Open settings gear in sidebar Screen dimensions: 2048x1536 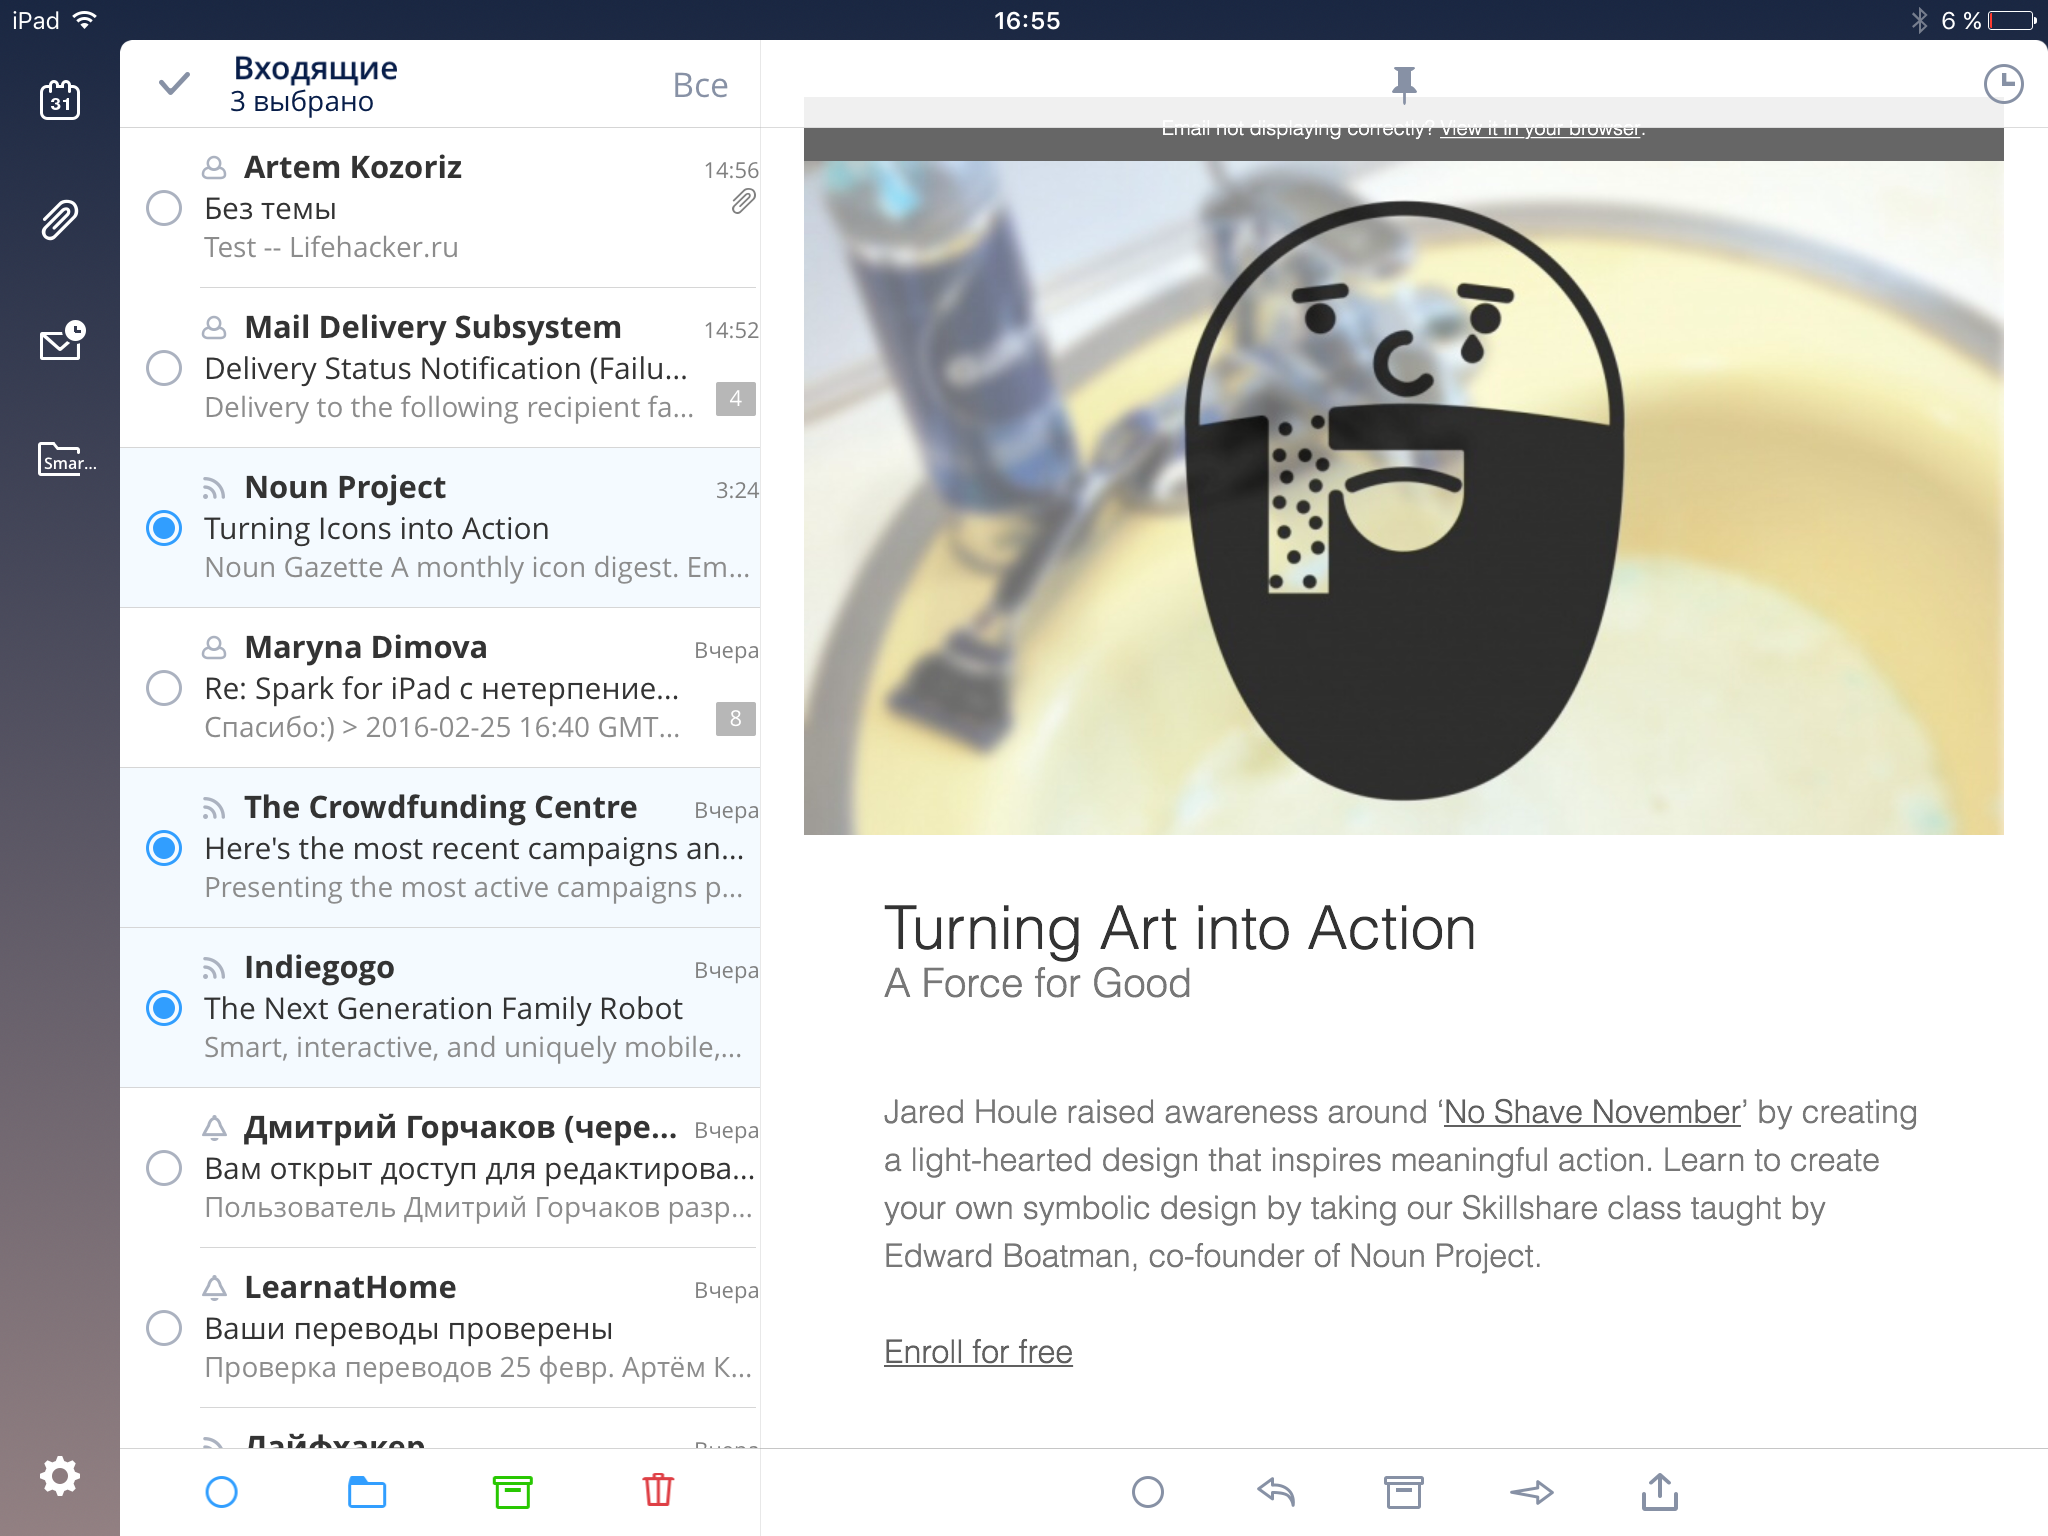click(x=60, y=1476)
